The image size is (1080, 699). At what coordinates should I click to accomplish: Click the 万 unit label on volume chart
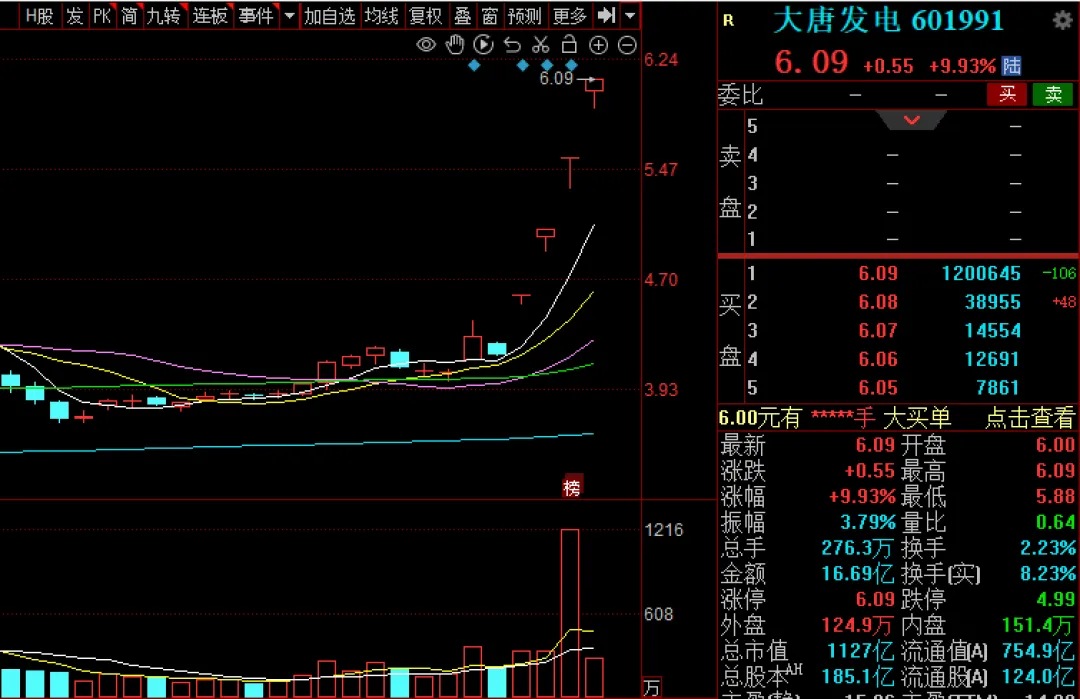click(x=652, y=687)
